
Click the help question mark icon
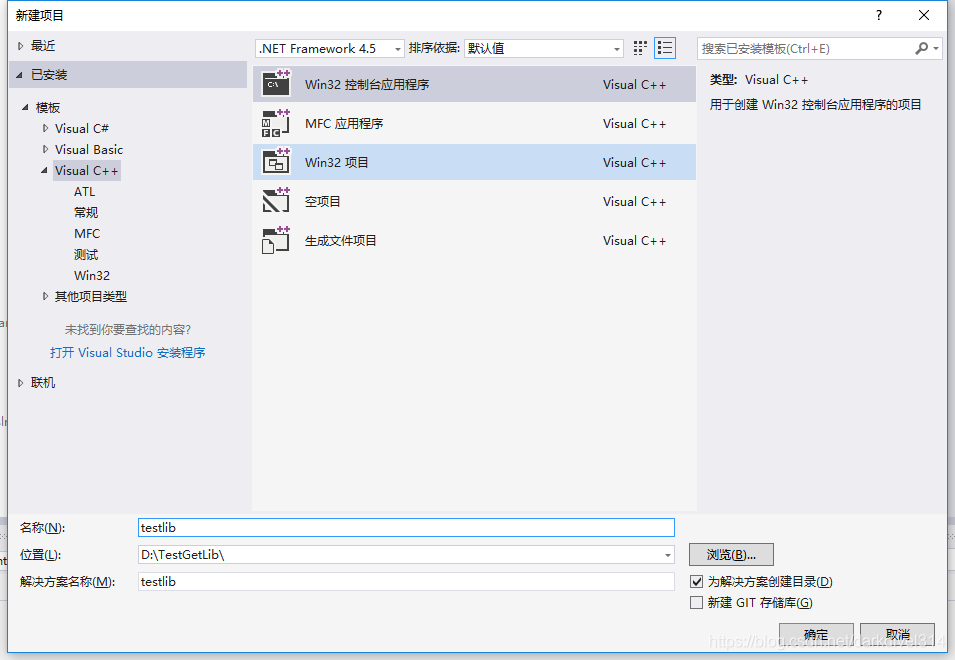coord(878,15)
